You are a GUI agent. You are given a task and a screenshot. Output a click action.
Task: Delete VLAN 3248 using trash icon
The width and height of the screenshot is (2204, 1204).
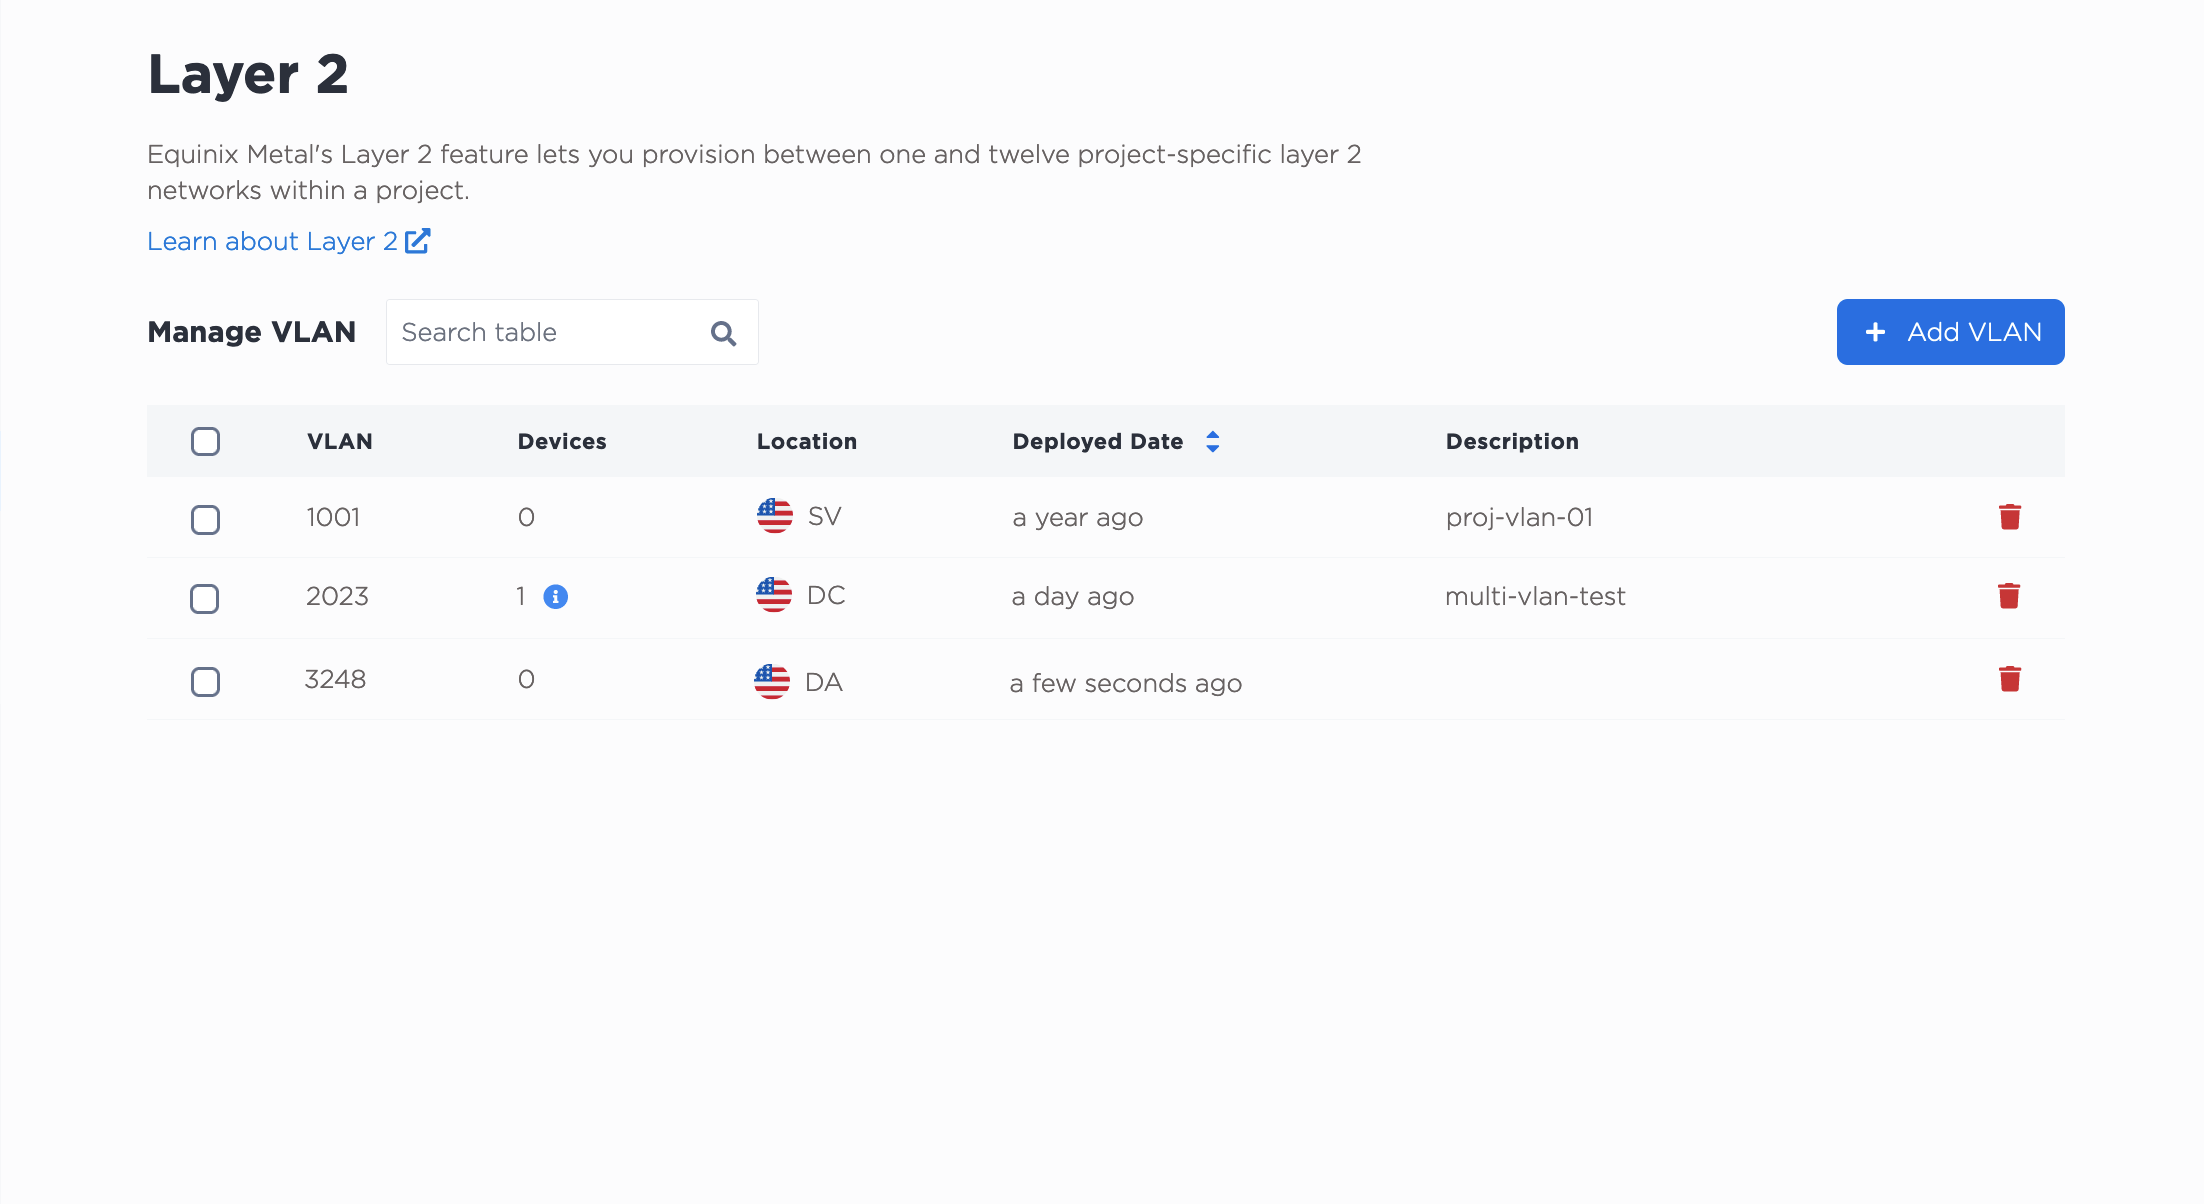[x=2010, y=679]
